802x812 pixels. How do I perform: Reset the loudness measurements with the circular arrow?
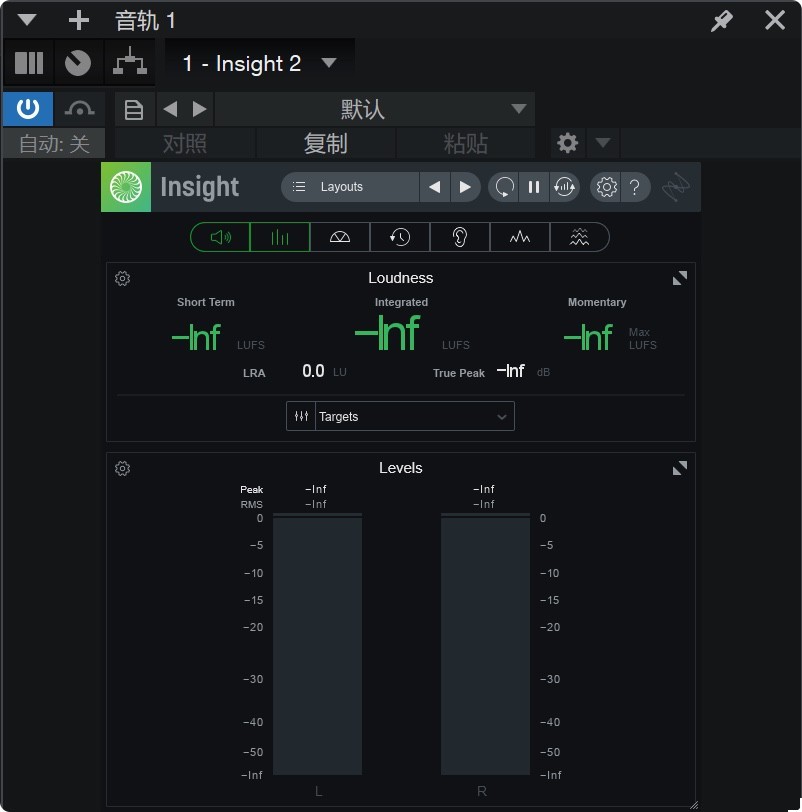503,187
